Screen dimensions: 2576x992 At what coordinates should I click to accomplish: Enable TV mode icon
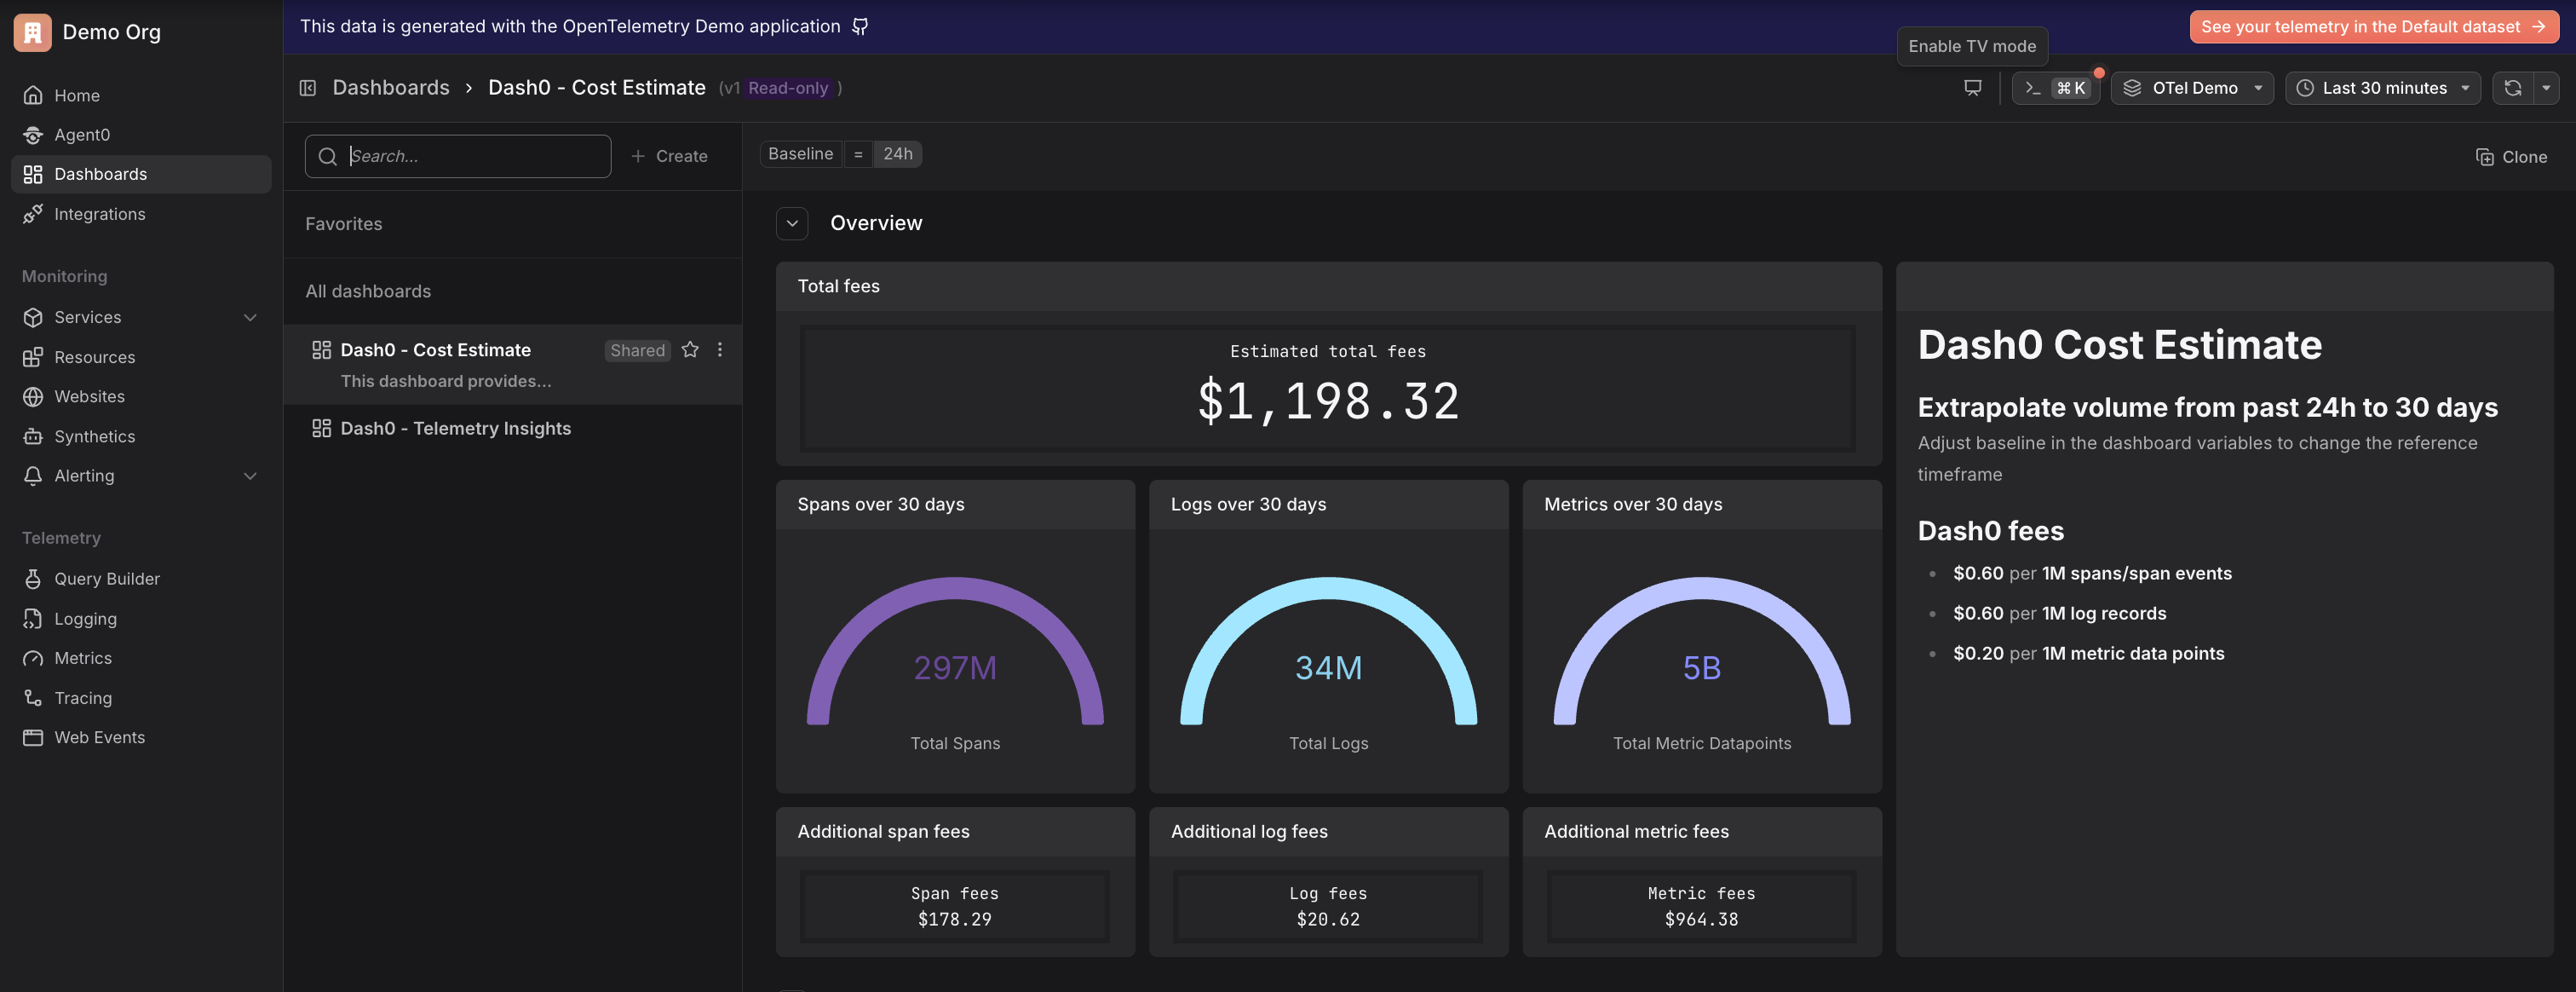click(1972, 88)
